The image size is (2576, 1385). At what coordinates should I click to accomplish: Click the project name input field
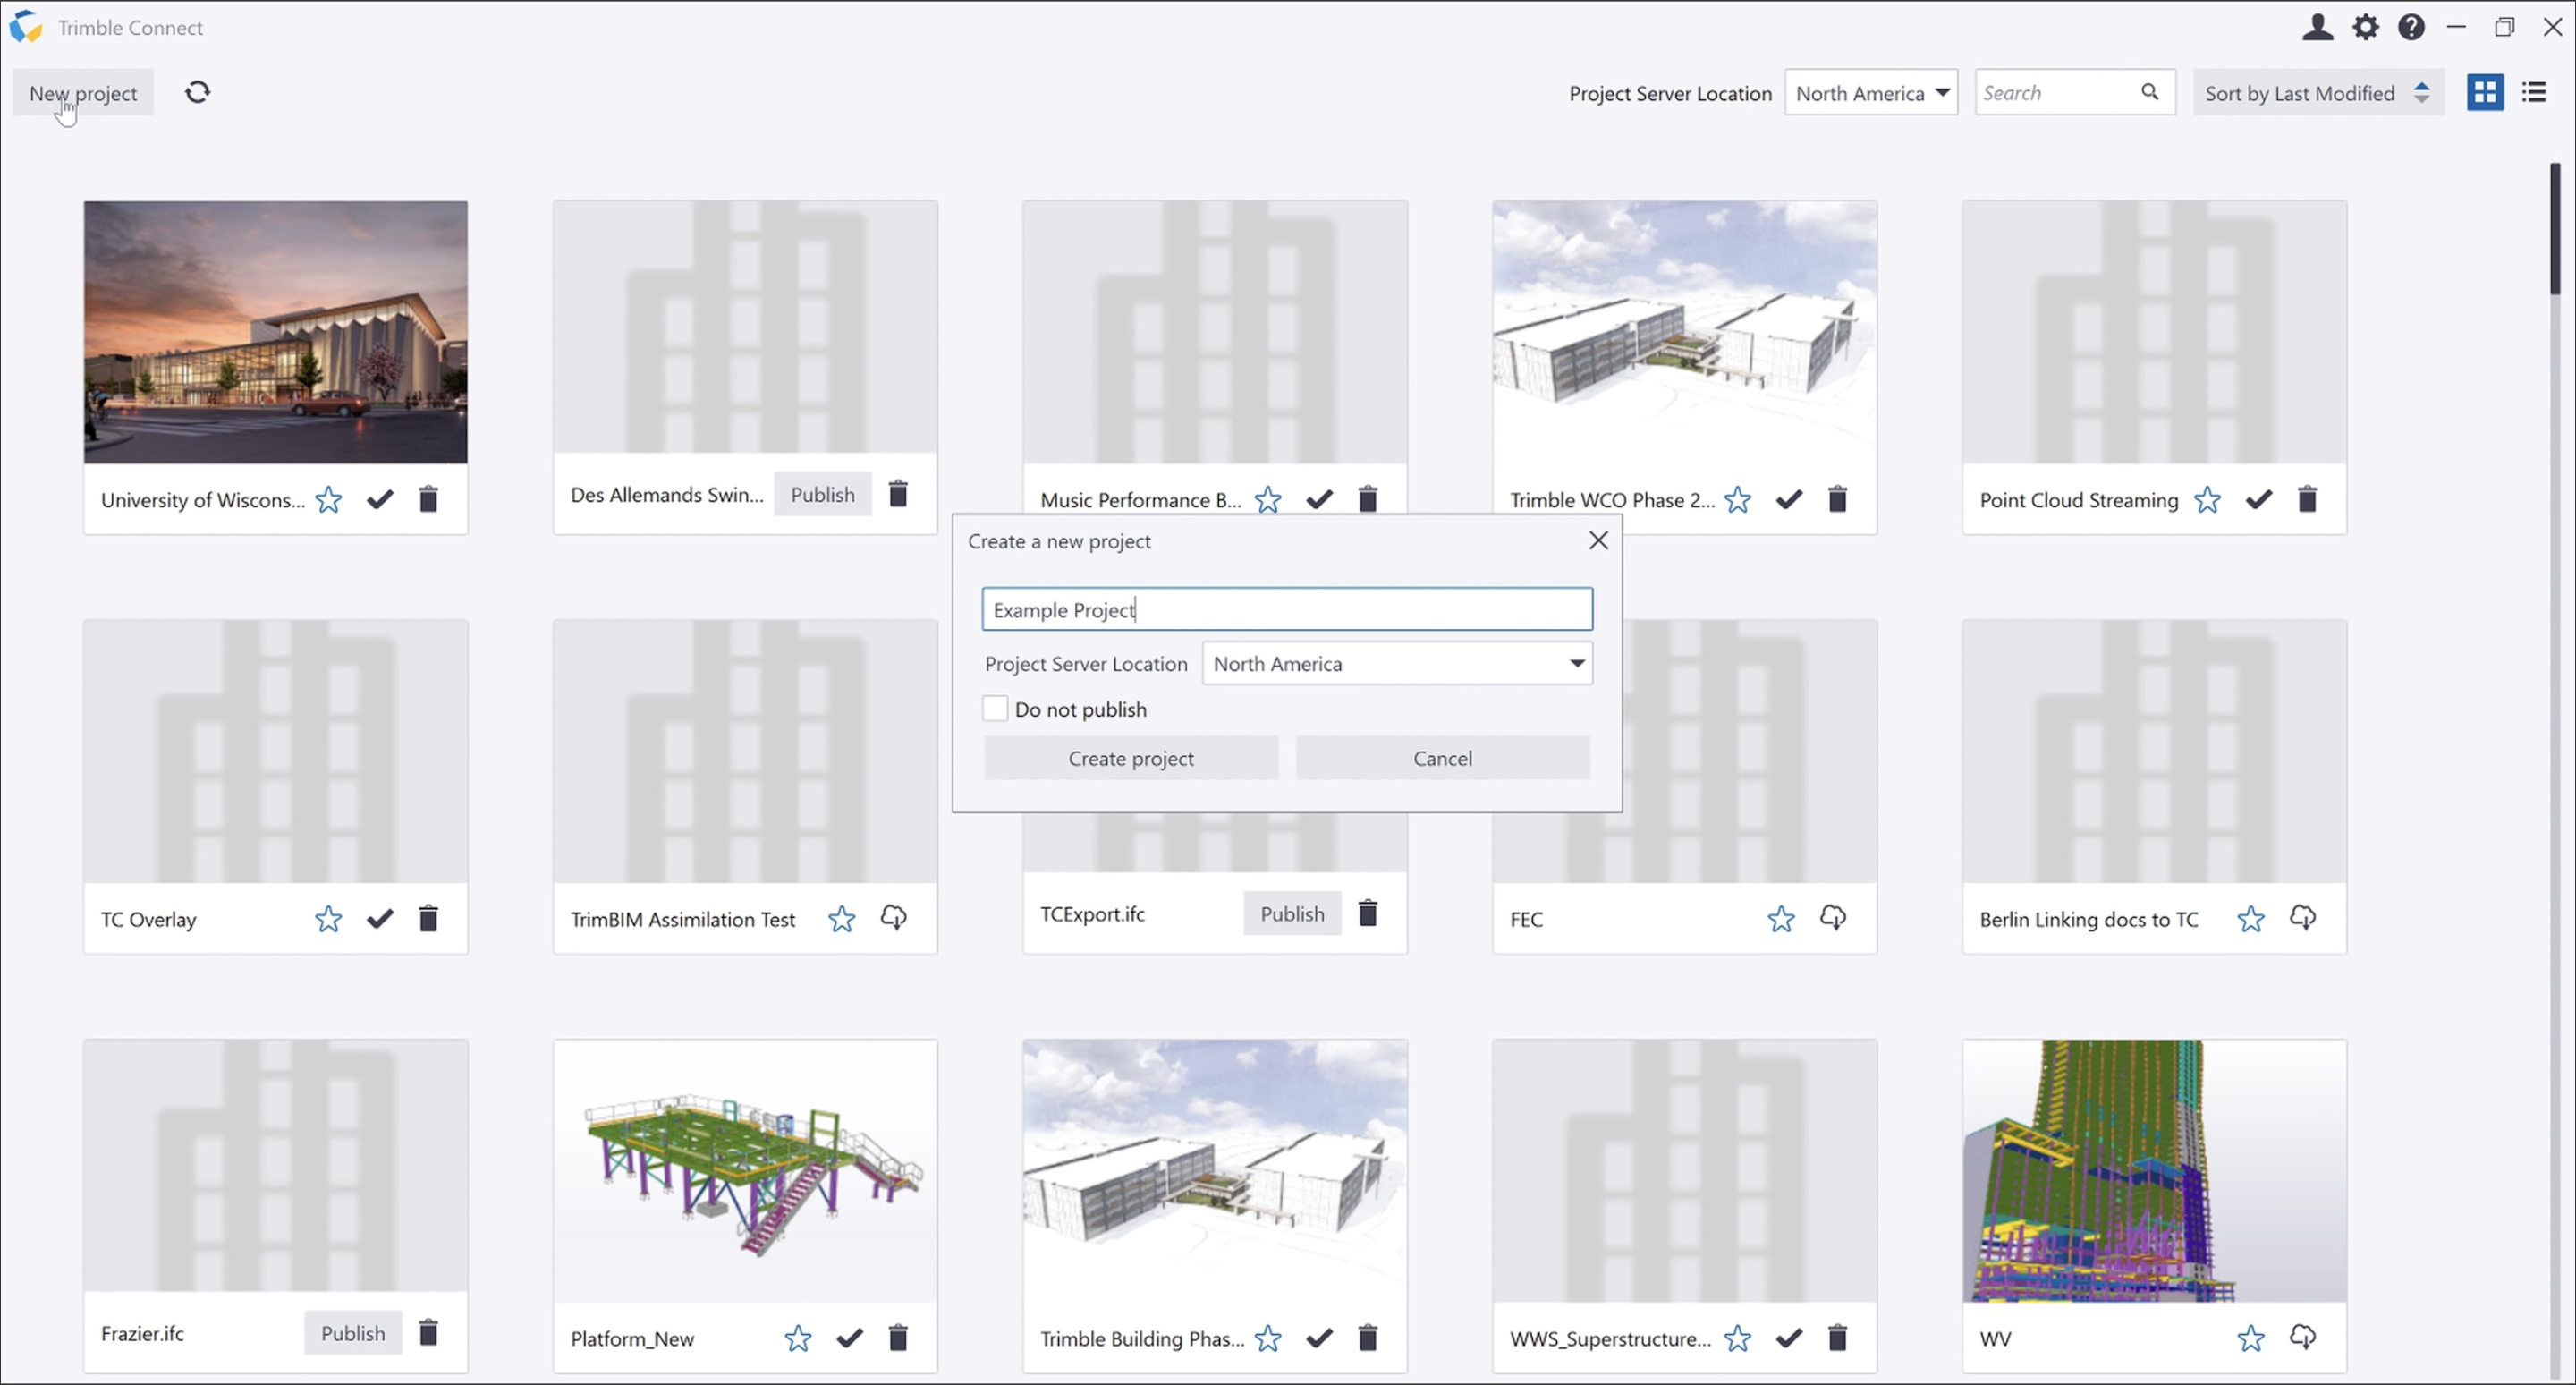tap(1287, 609)
